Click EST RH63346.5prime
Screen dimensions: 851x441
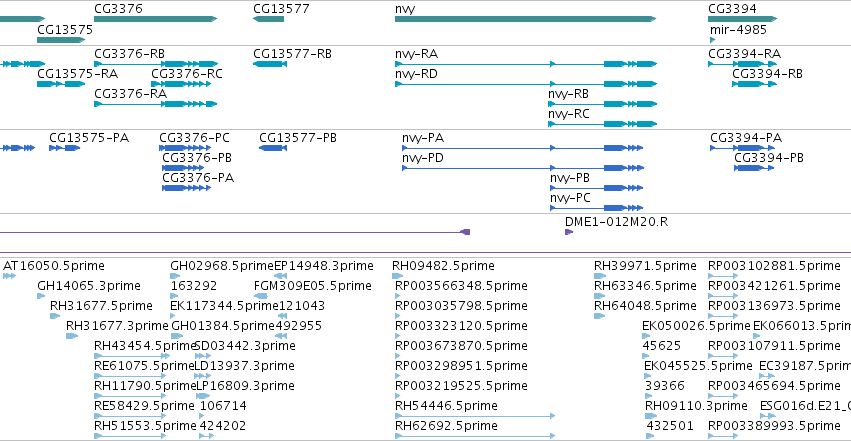(x=645, y=286)
